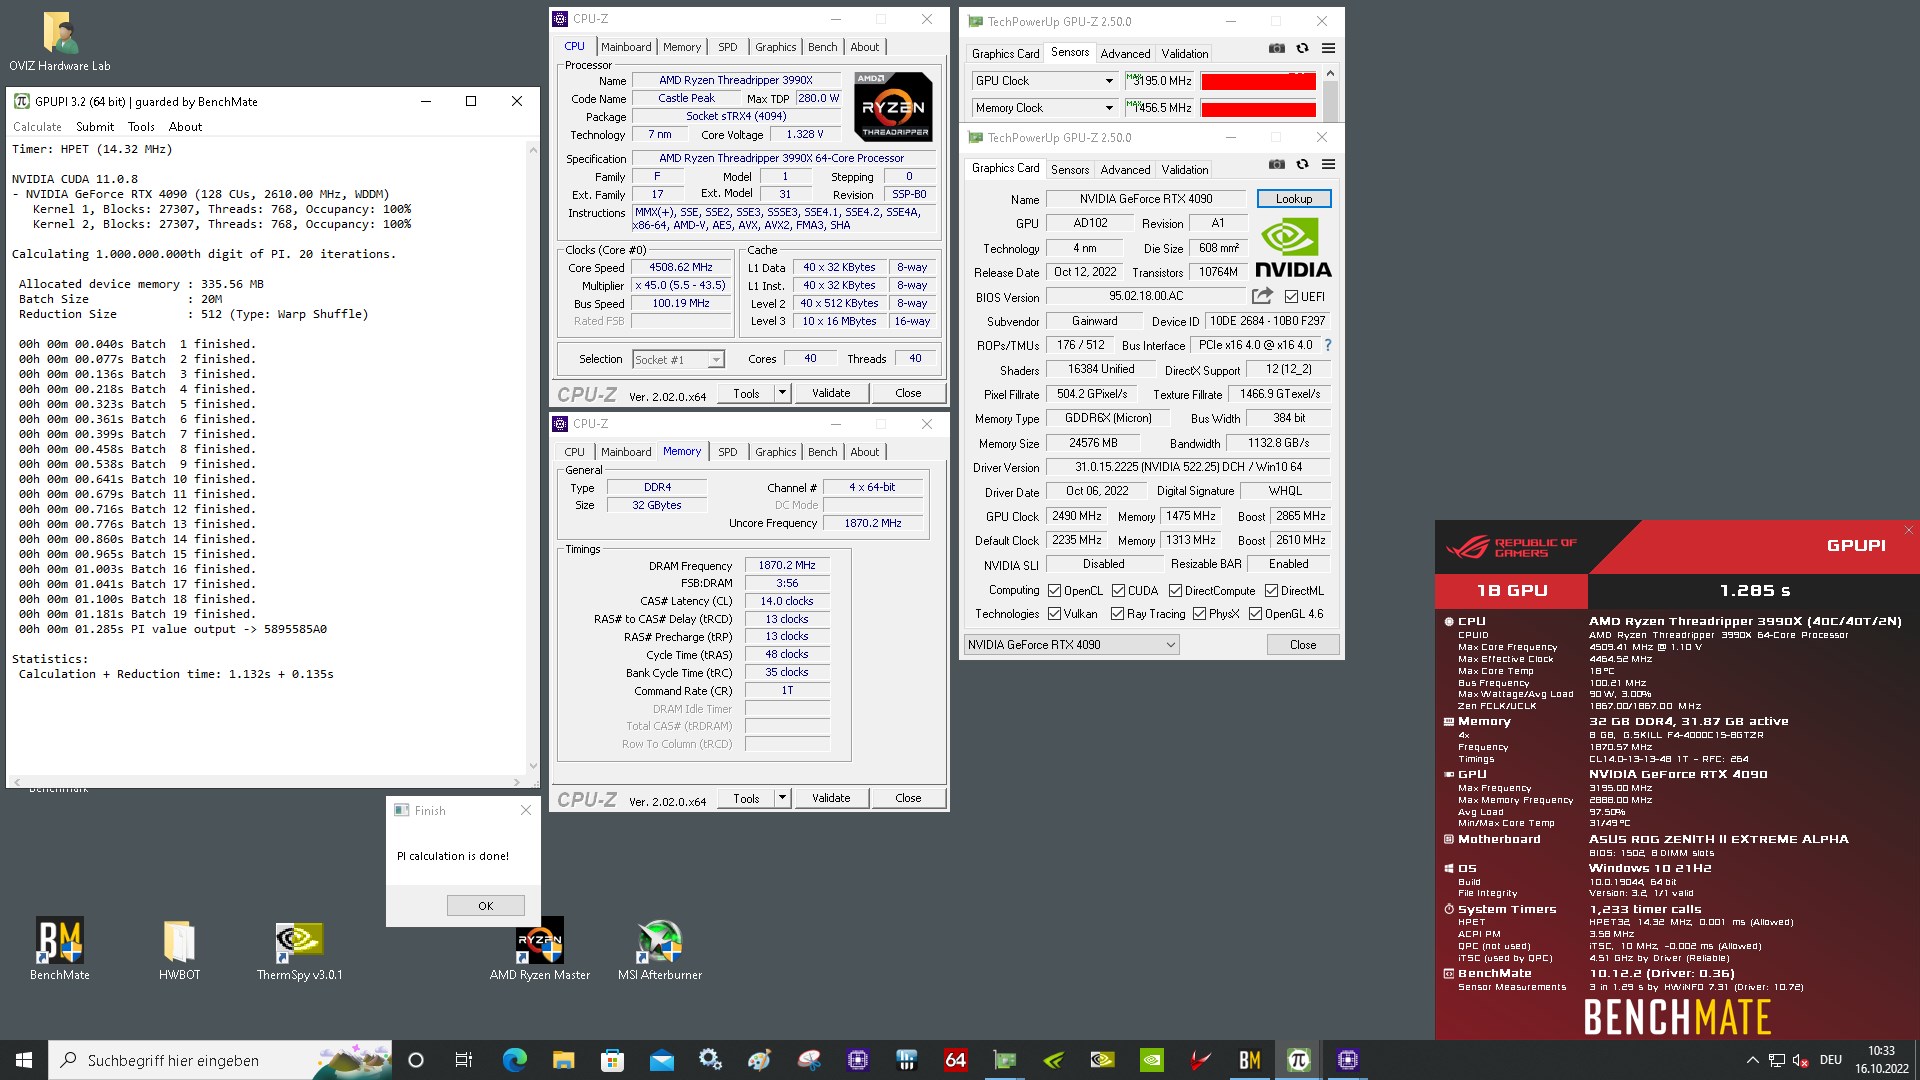Open NVIDIA GeForce RTX 4090 GPU selector
Screen dimensions: 1920x1080
1072,645
